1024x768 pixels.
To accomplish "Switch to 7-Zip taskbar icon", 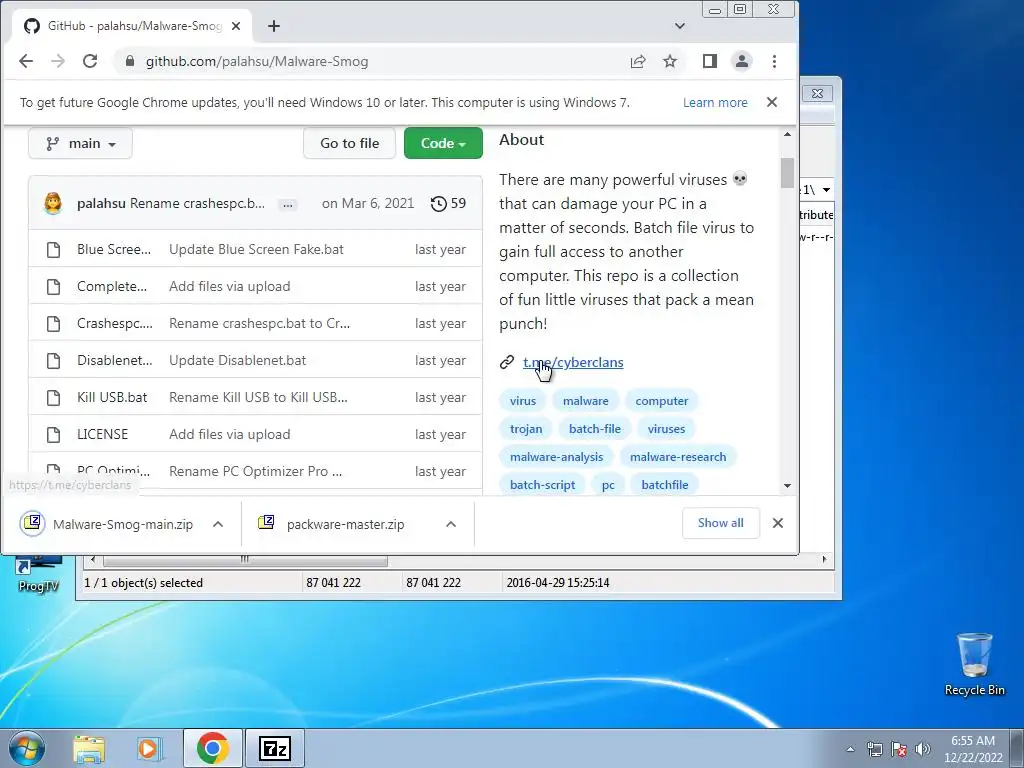I will (x=274, y=748).
